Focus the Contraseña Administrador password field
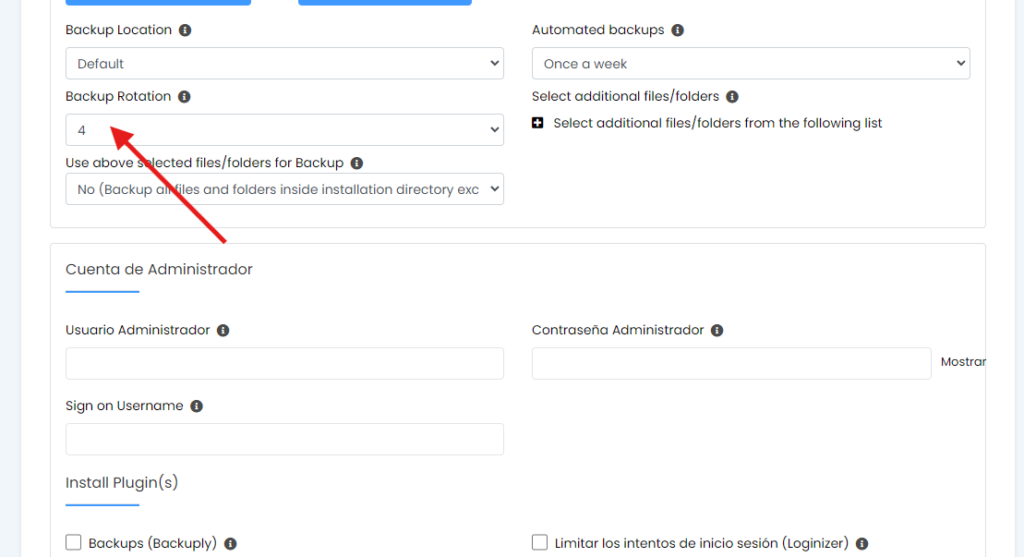1024x557 pixels. 731,364
